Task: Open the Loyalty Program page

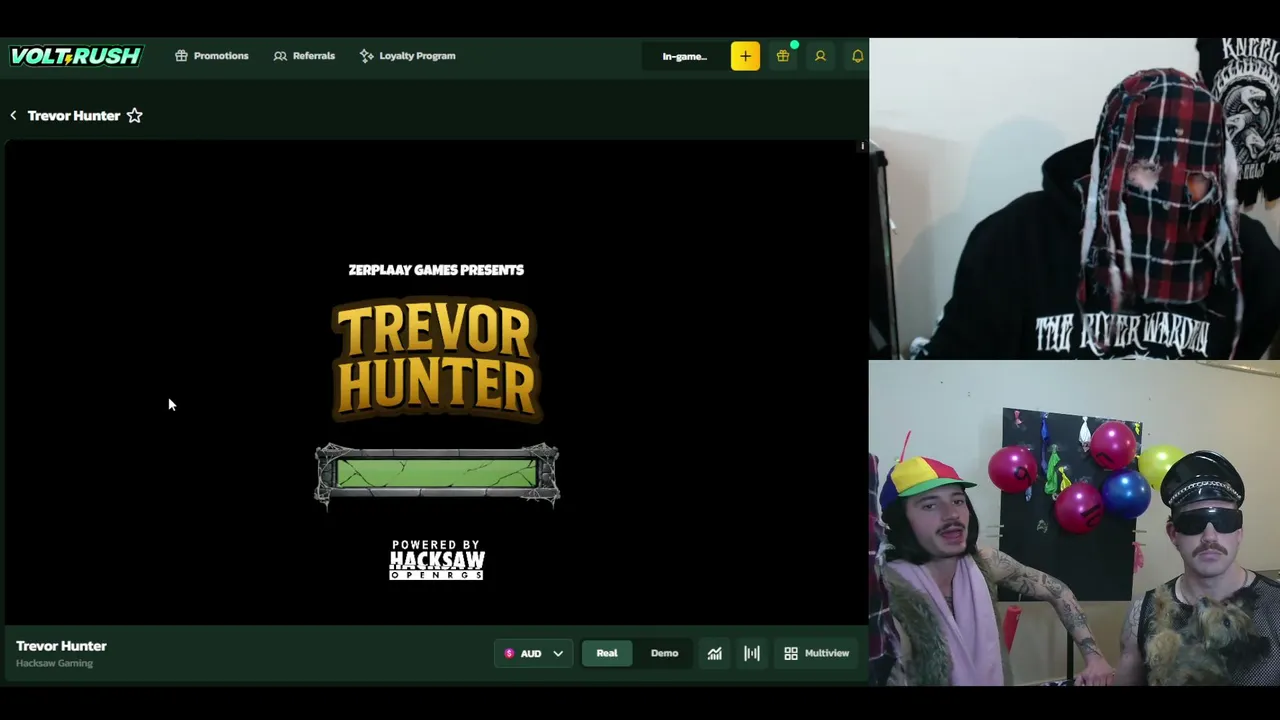Action: click(x=407, y=56)
